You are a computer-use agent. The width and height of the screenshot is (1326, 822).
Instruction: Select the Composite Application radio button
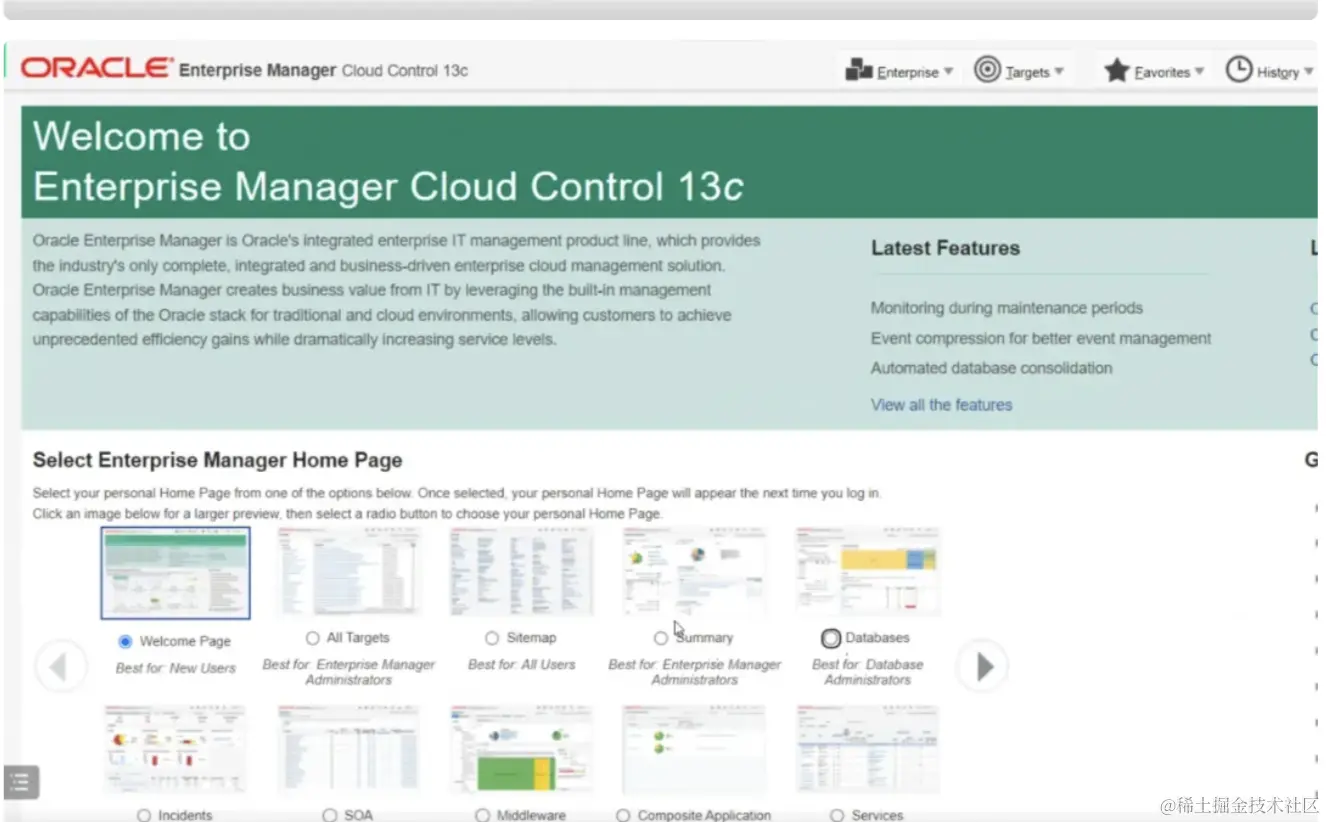click(x=624, y=815)
